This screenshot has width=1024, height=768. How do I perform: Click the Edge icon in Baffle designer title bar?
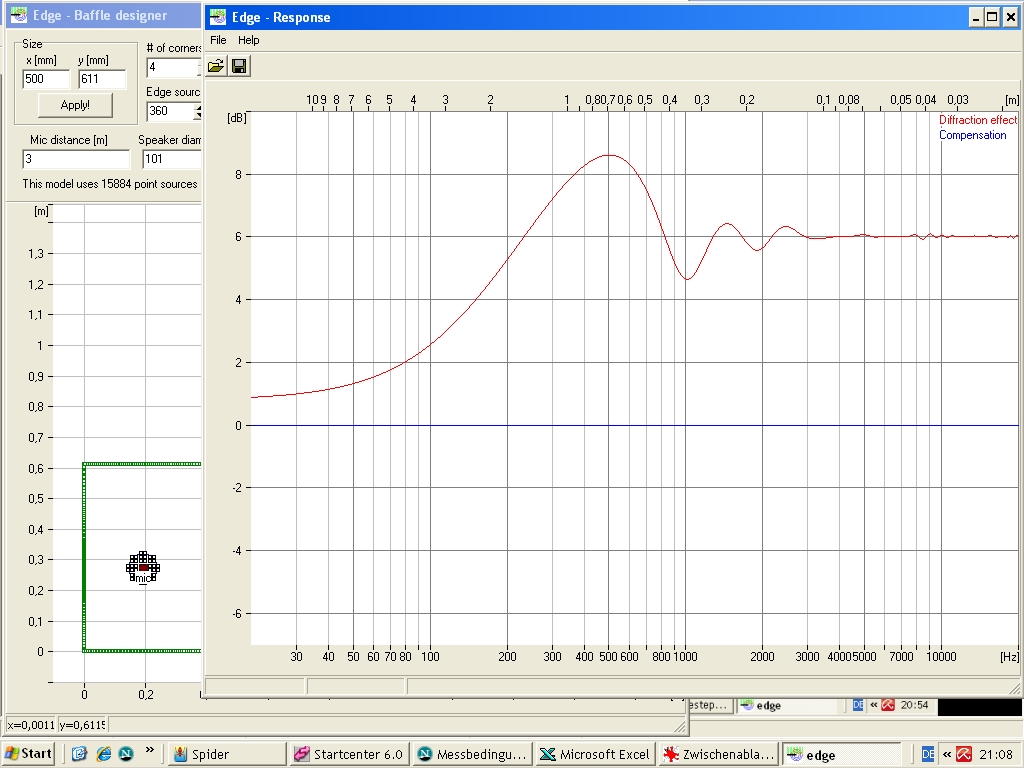pos(19,15)
